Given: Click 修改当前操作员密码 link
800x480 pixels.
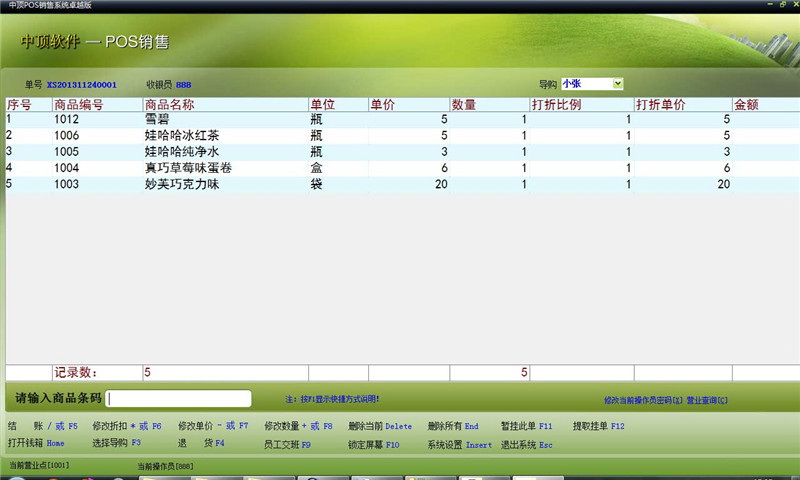Looking at the screenshot, I should 643,400.
